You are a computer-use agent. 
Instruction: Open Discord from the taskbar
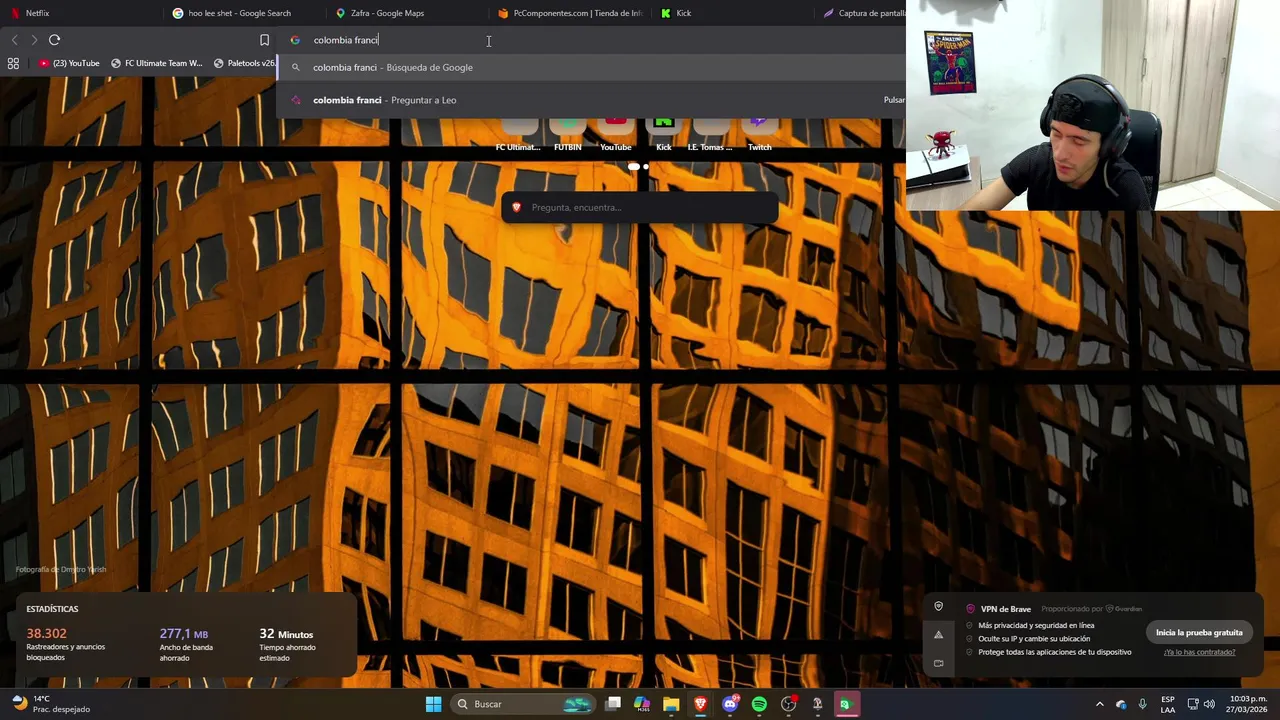(x=730, y=704)
